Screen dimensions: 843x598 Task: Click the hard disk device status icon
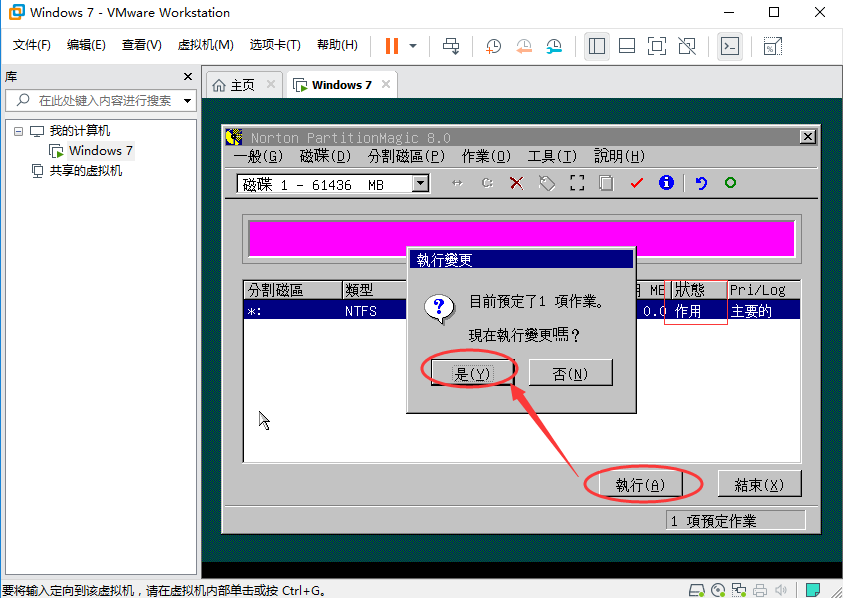[x=697, y=590]
